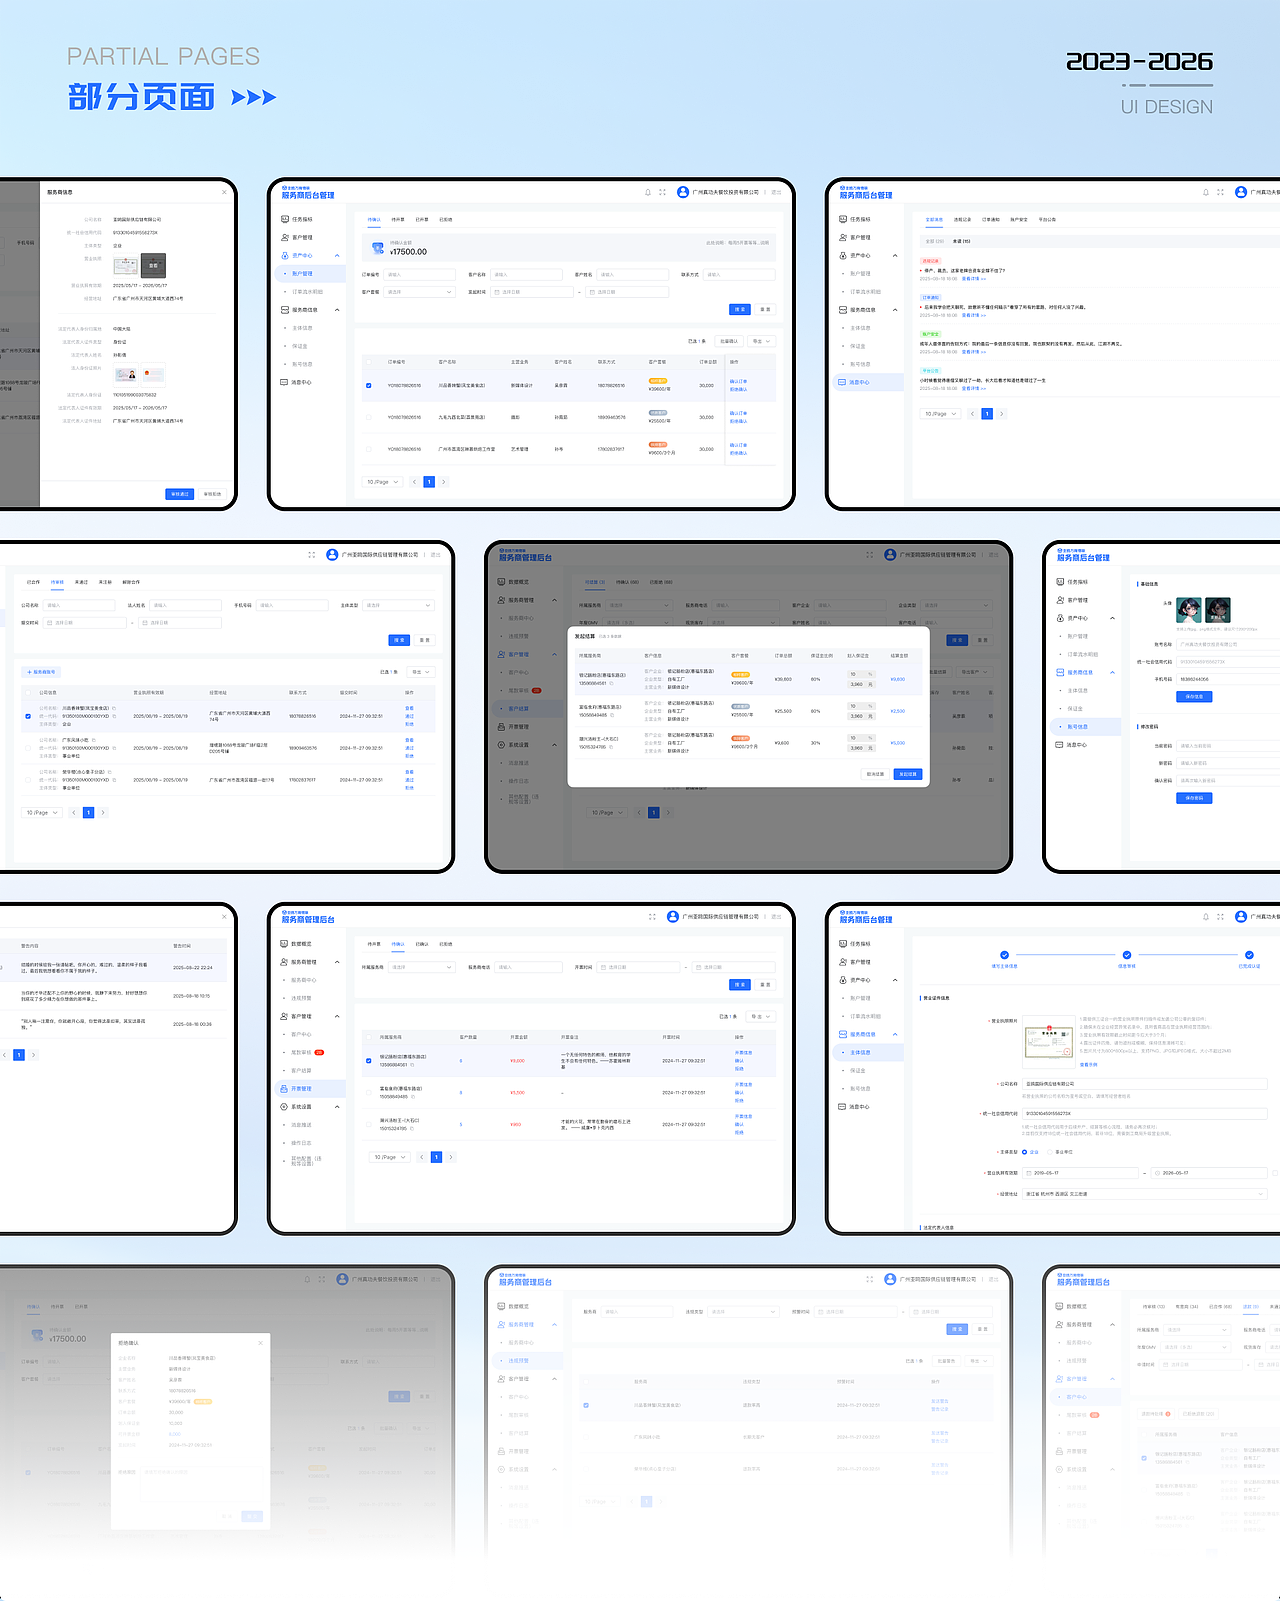Viewport: 1280px width, 1601px height.
Task: Click the fullscreen icon on the 待审核 review page
Action: click(x=312, y=554)
